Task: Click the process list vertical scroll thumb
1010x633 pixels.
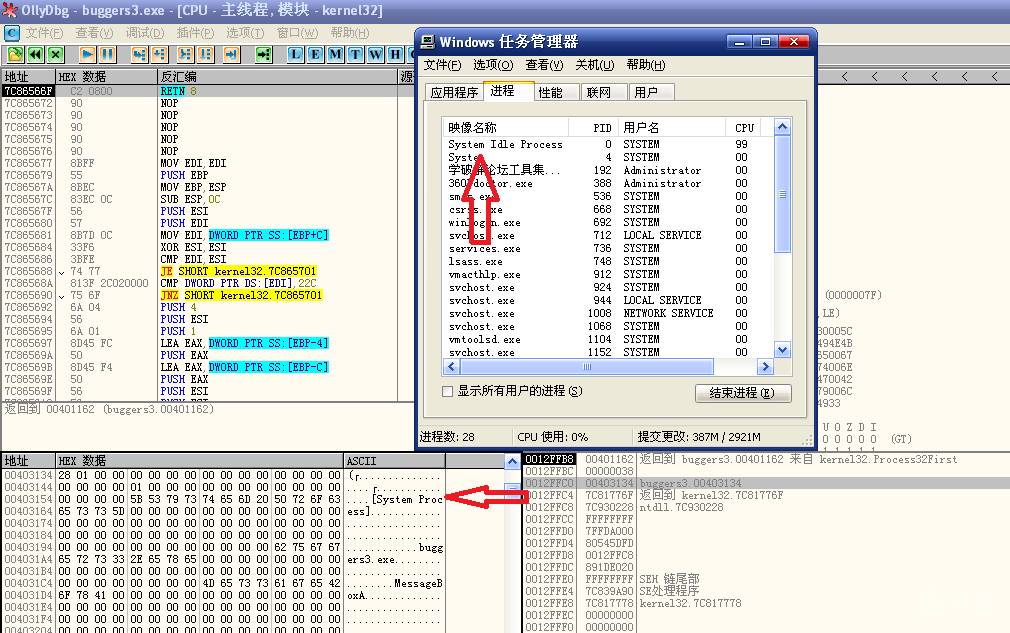Action: 783,193
